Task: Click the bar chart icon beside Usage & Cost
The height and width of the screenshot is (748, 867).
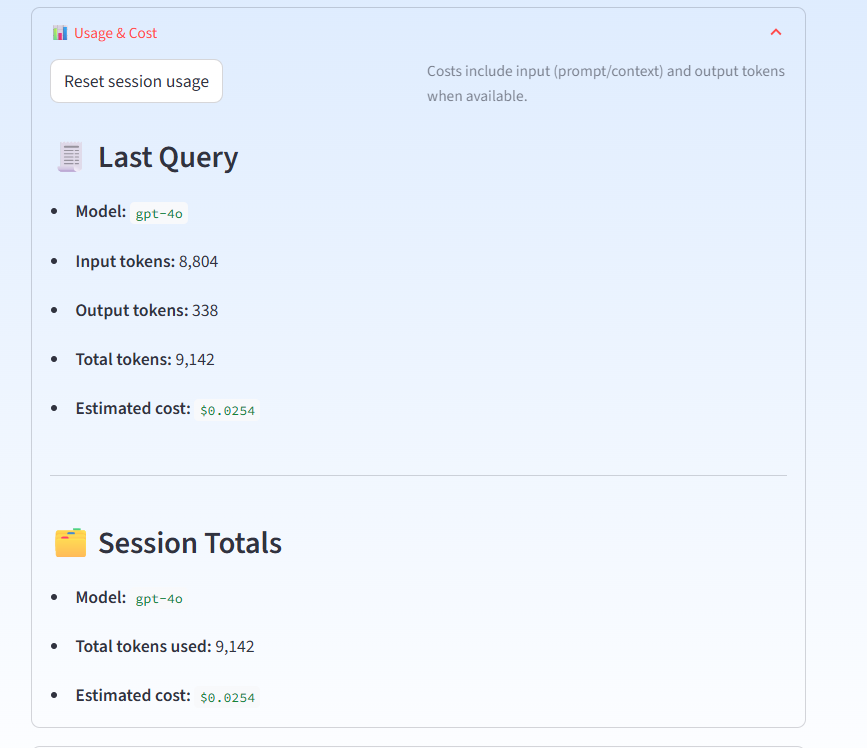Action: 58,32
